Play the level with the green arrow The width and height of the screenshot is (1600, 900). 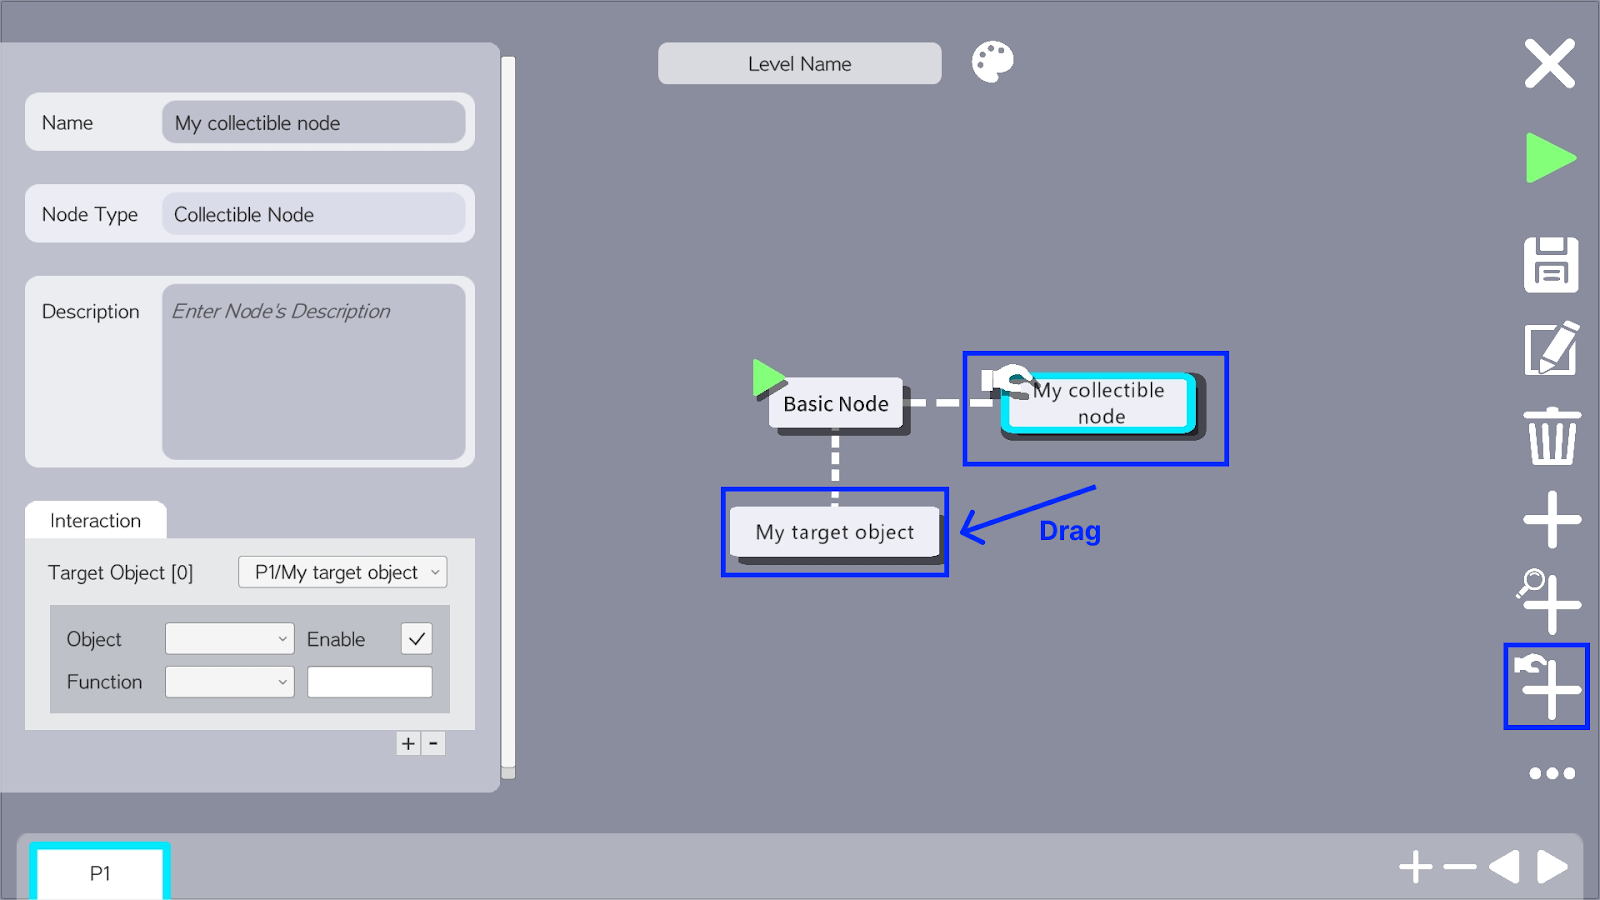coord(1551,158)
